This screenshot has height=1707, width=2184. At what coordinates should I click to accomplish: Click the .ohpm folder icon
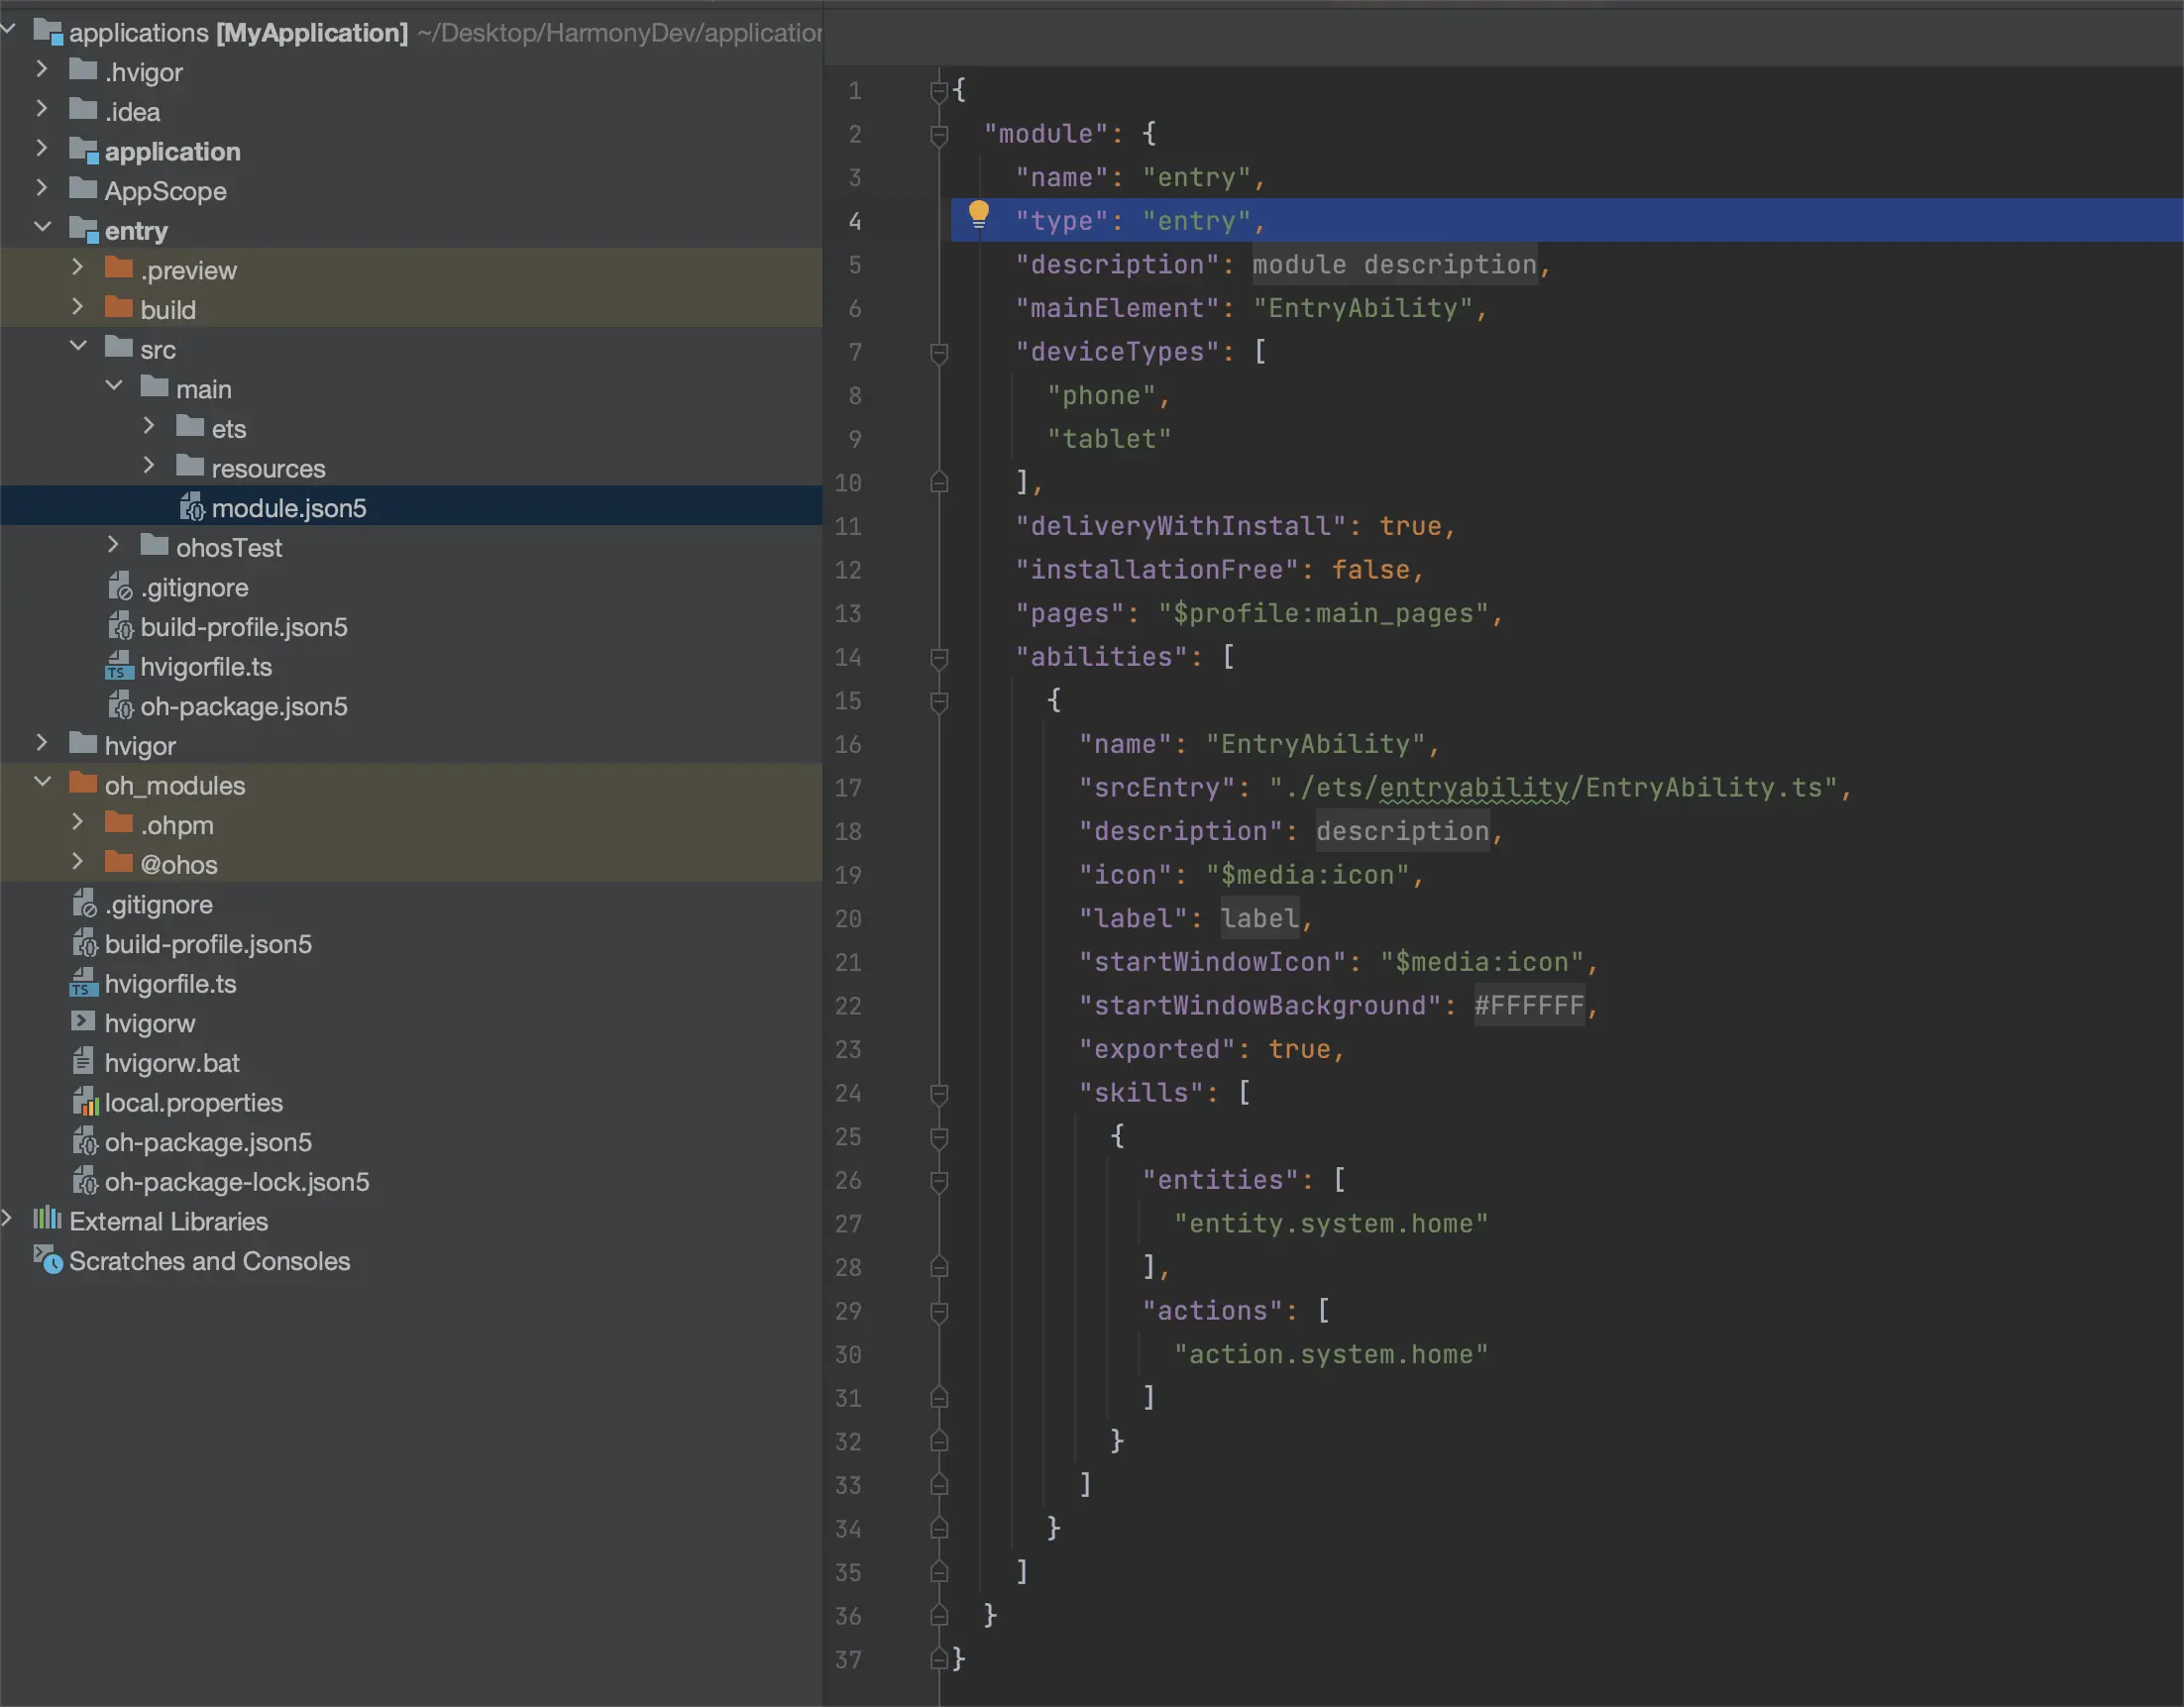pos(119,823)
